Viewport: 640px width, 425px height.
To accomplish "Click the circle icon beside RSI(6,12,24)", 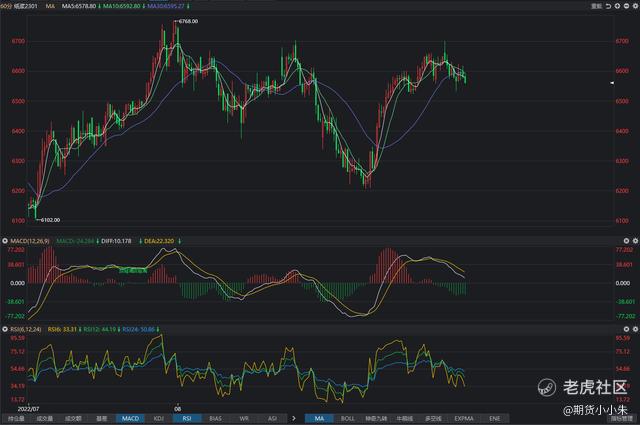I will pyautogui.click(x=5, y=327).
